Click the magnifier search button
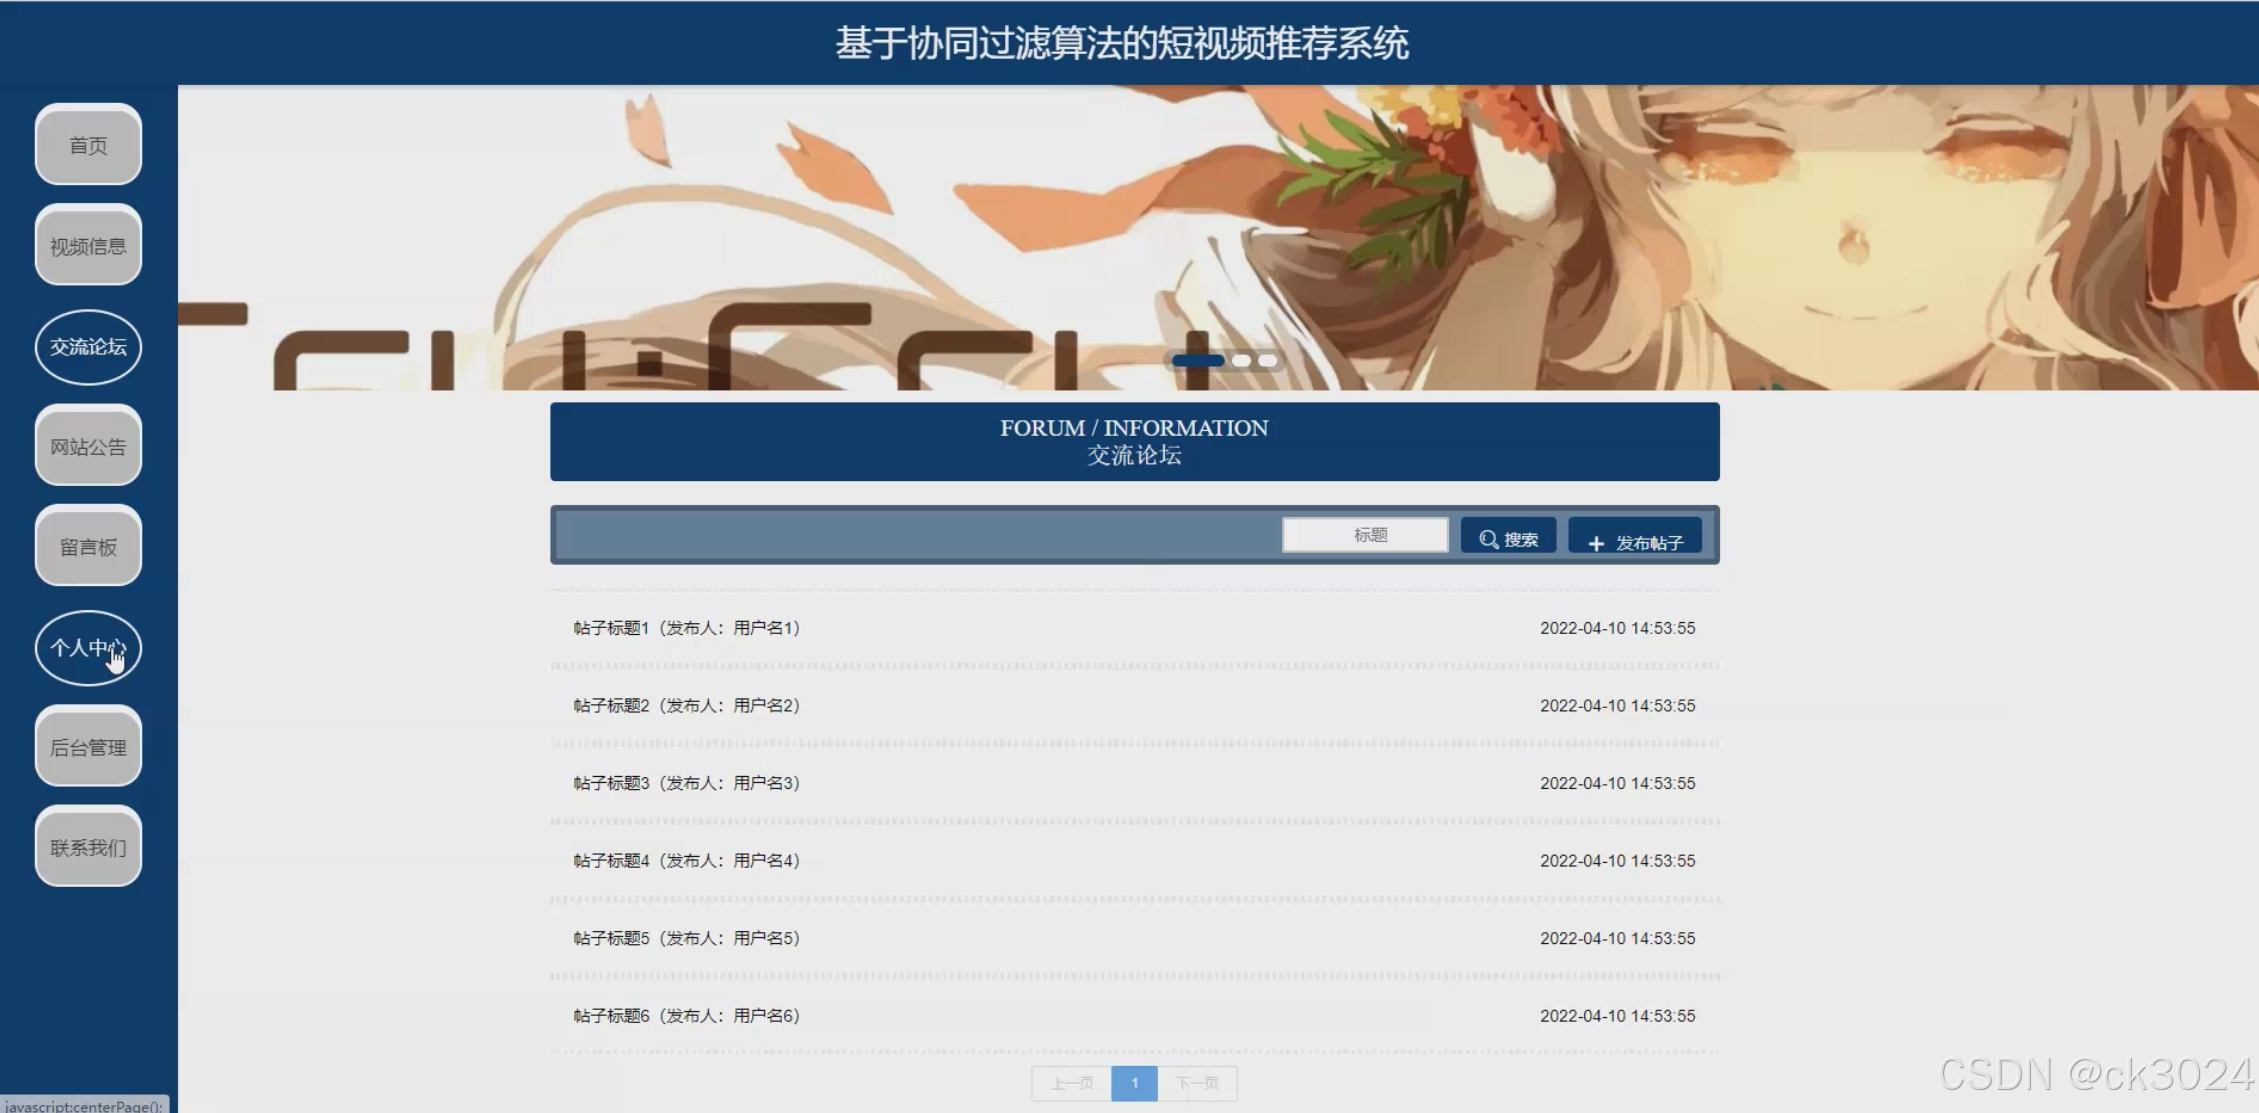This screenshot has width=2259, height=1113. 1508,538
